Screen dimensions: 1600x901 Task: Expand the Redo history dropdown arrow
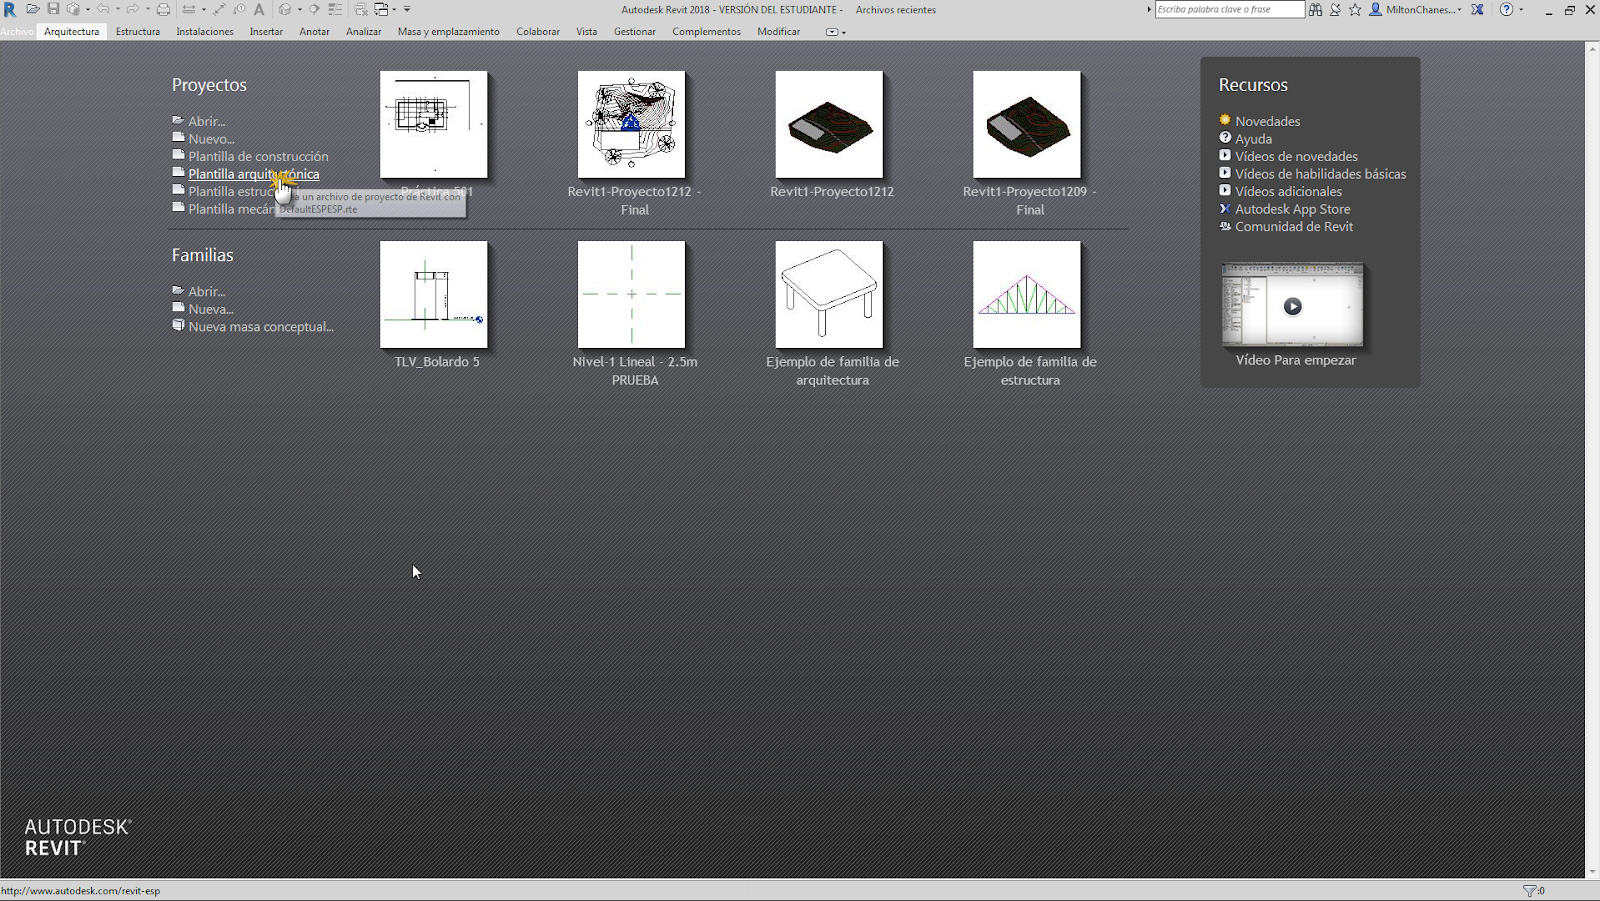(x=148, y=9)
